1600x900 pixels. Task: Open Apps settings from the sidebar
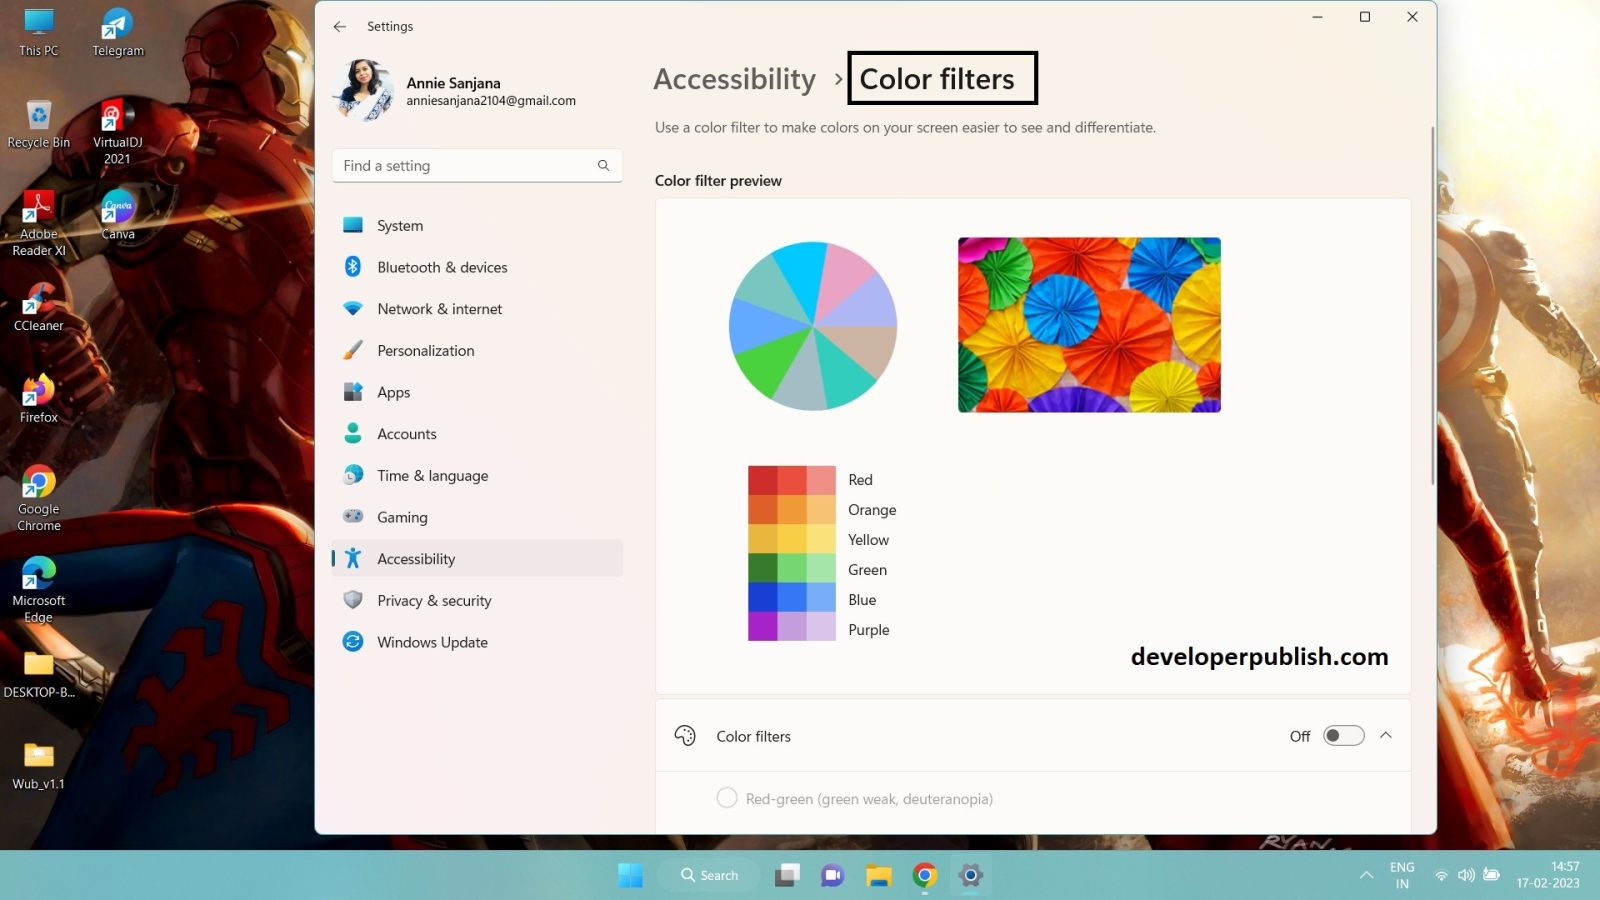pos(393,392)
